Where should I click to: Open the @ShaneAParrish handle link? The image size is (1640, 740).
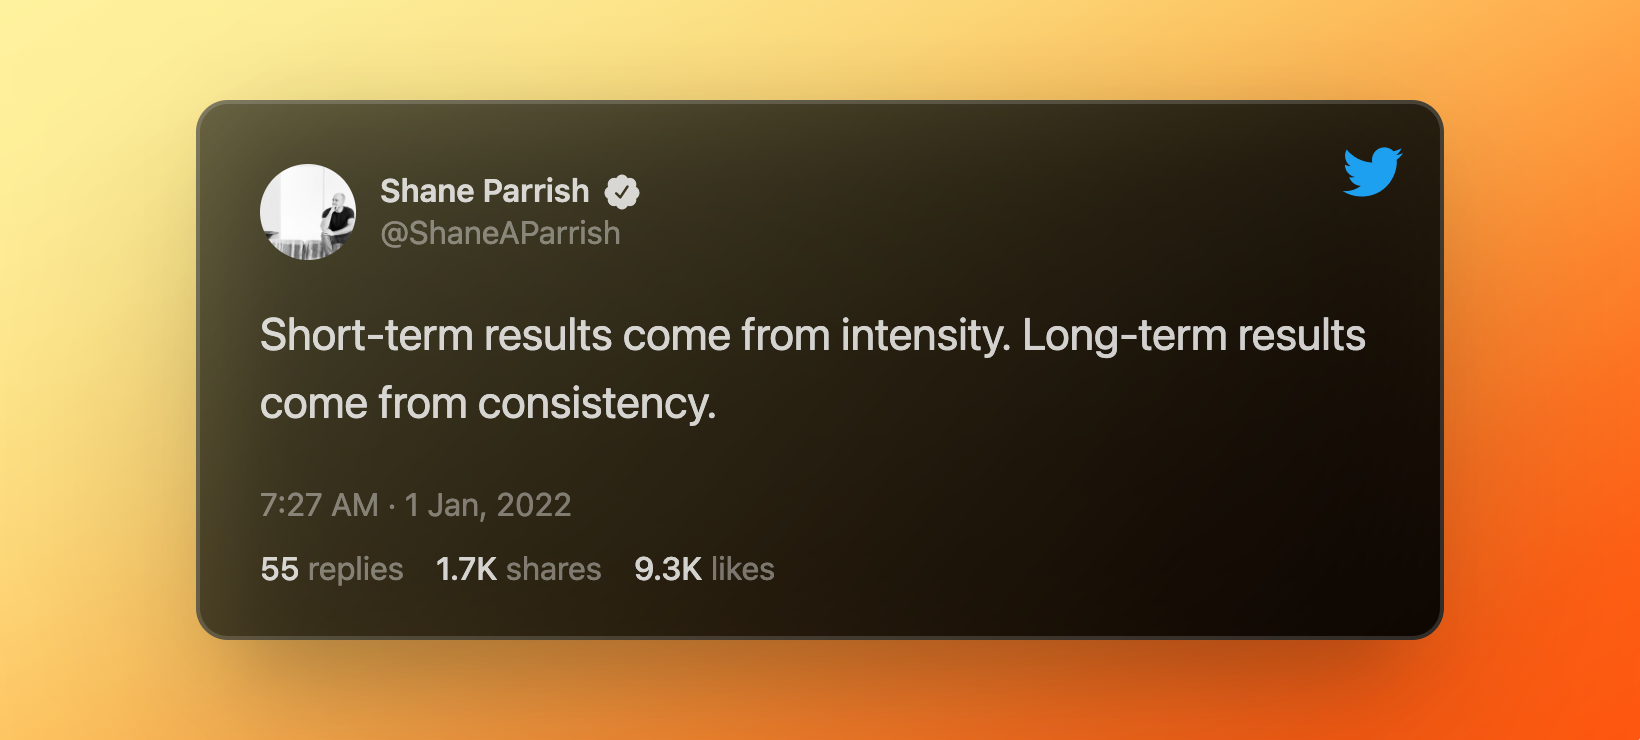tap(500, 233)
